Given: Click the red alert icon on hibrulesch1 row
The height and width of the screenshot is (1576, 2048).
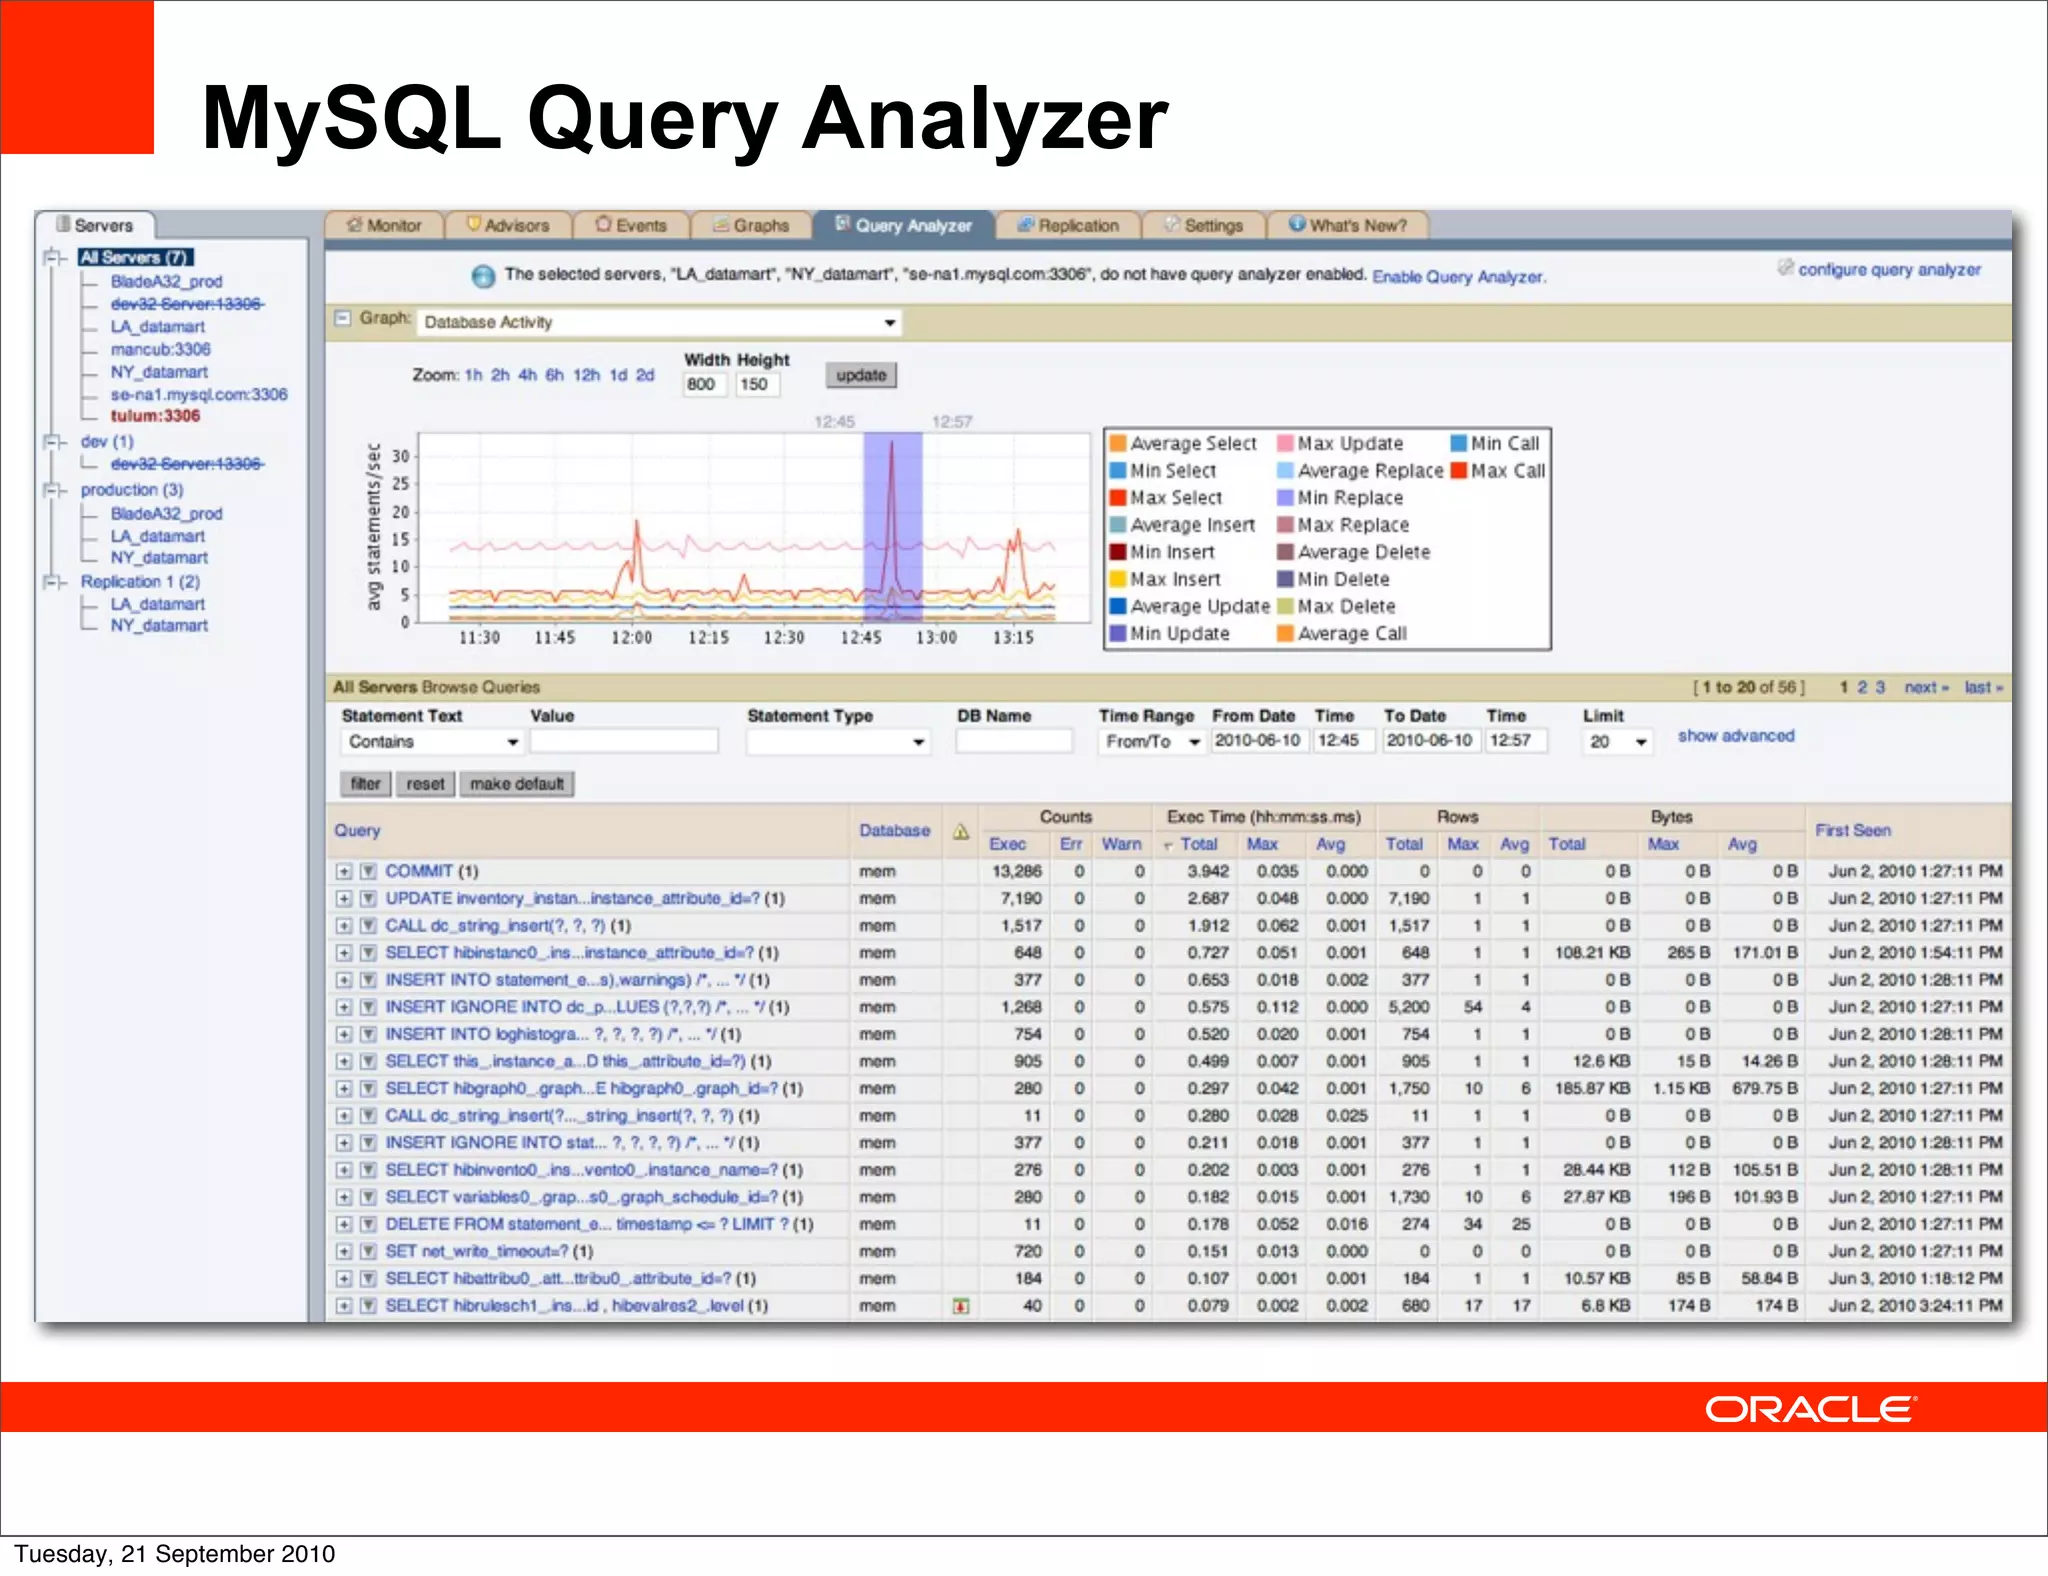Looking at the screenshot, I should [961, 1306].
